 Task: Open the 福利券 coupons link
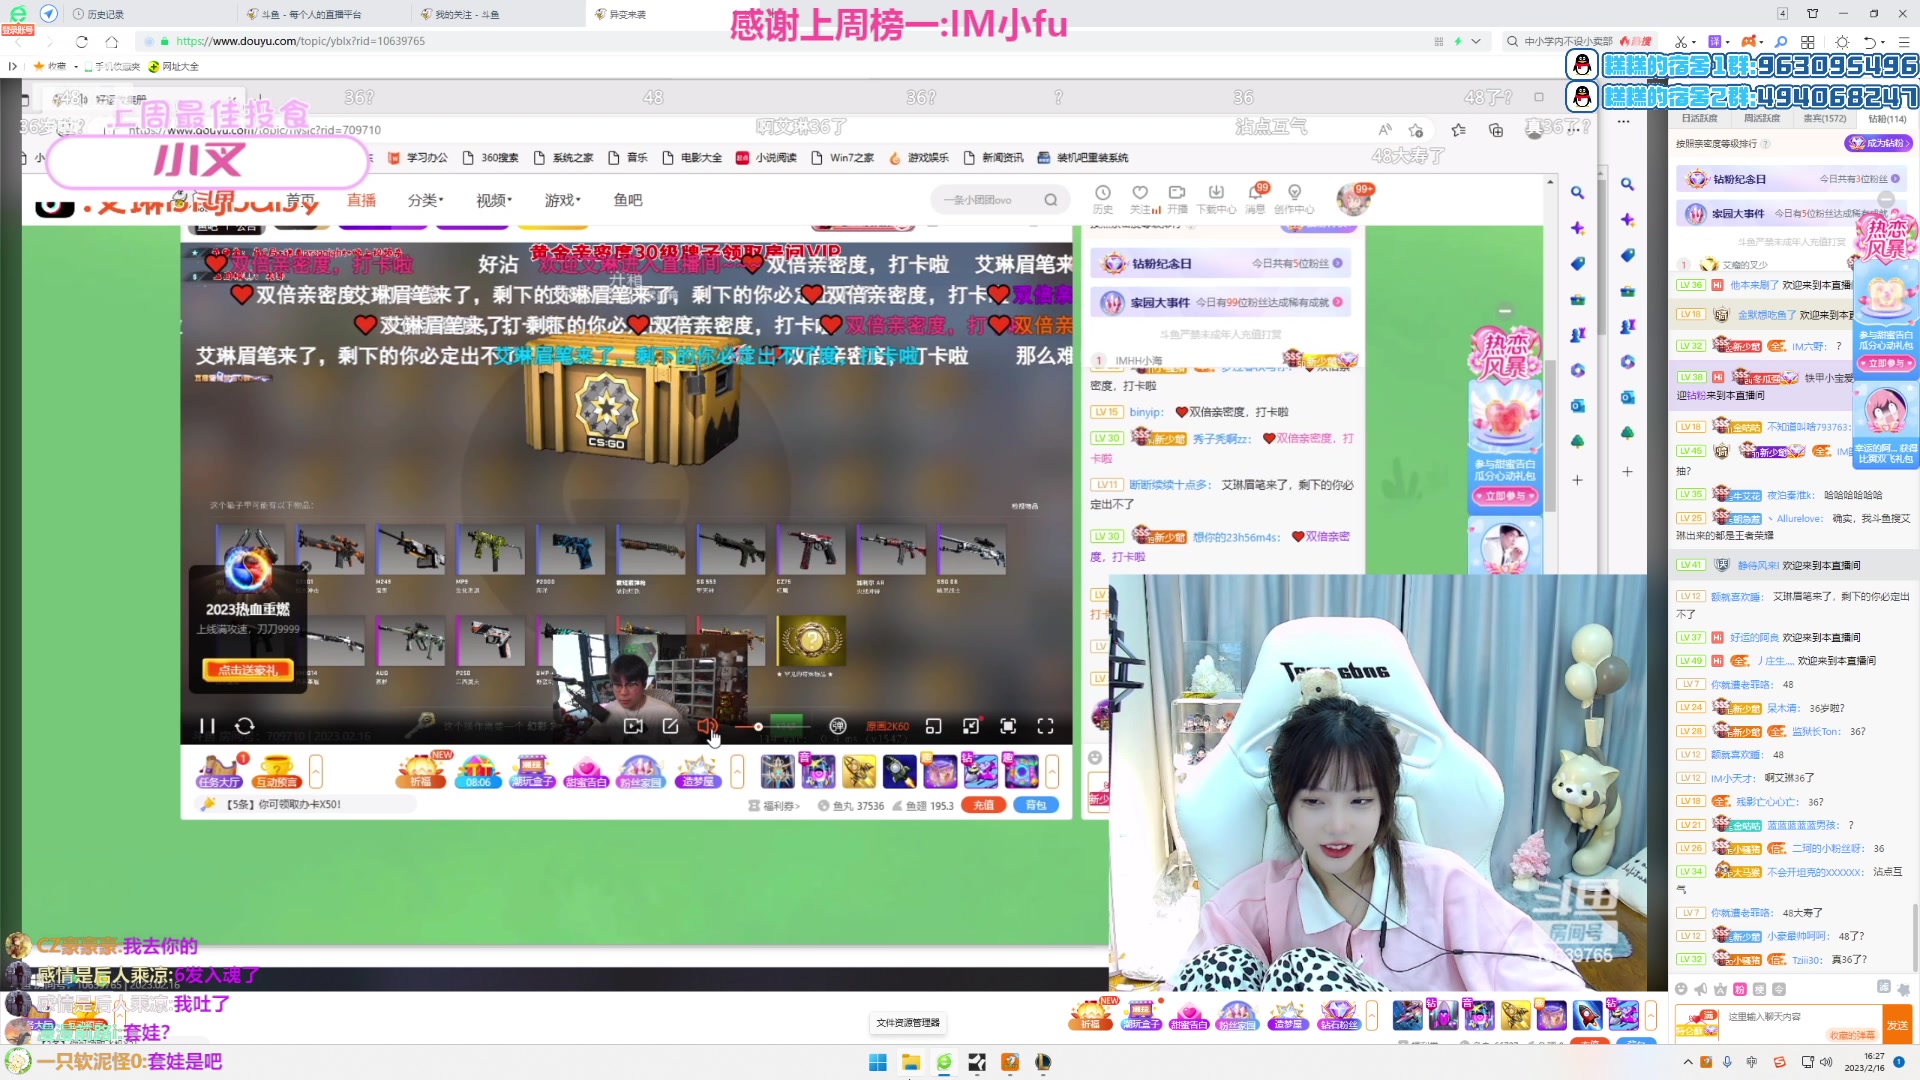(774, 805)
